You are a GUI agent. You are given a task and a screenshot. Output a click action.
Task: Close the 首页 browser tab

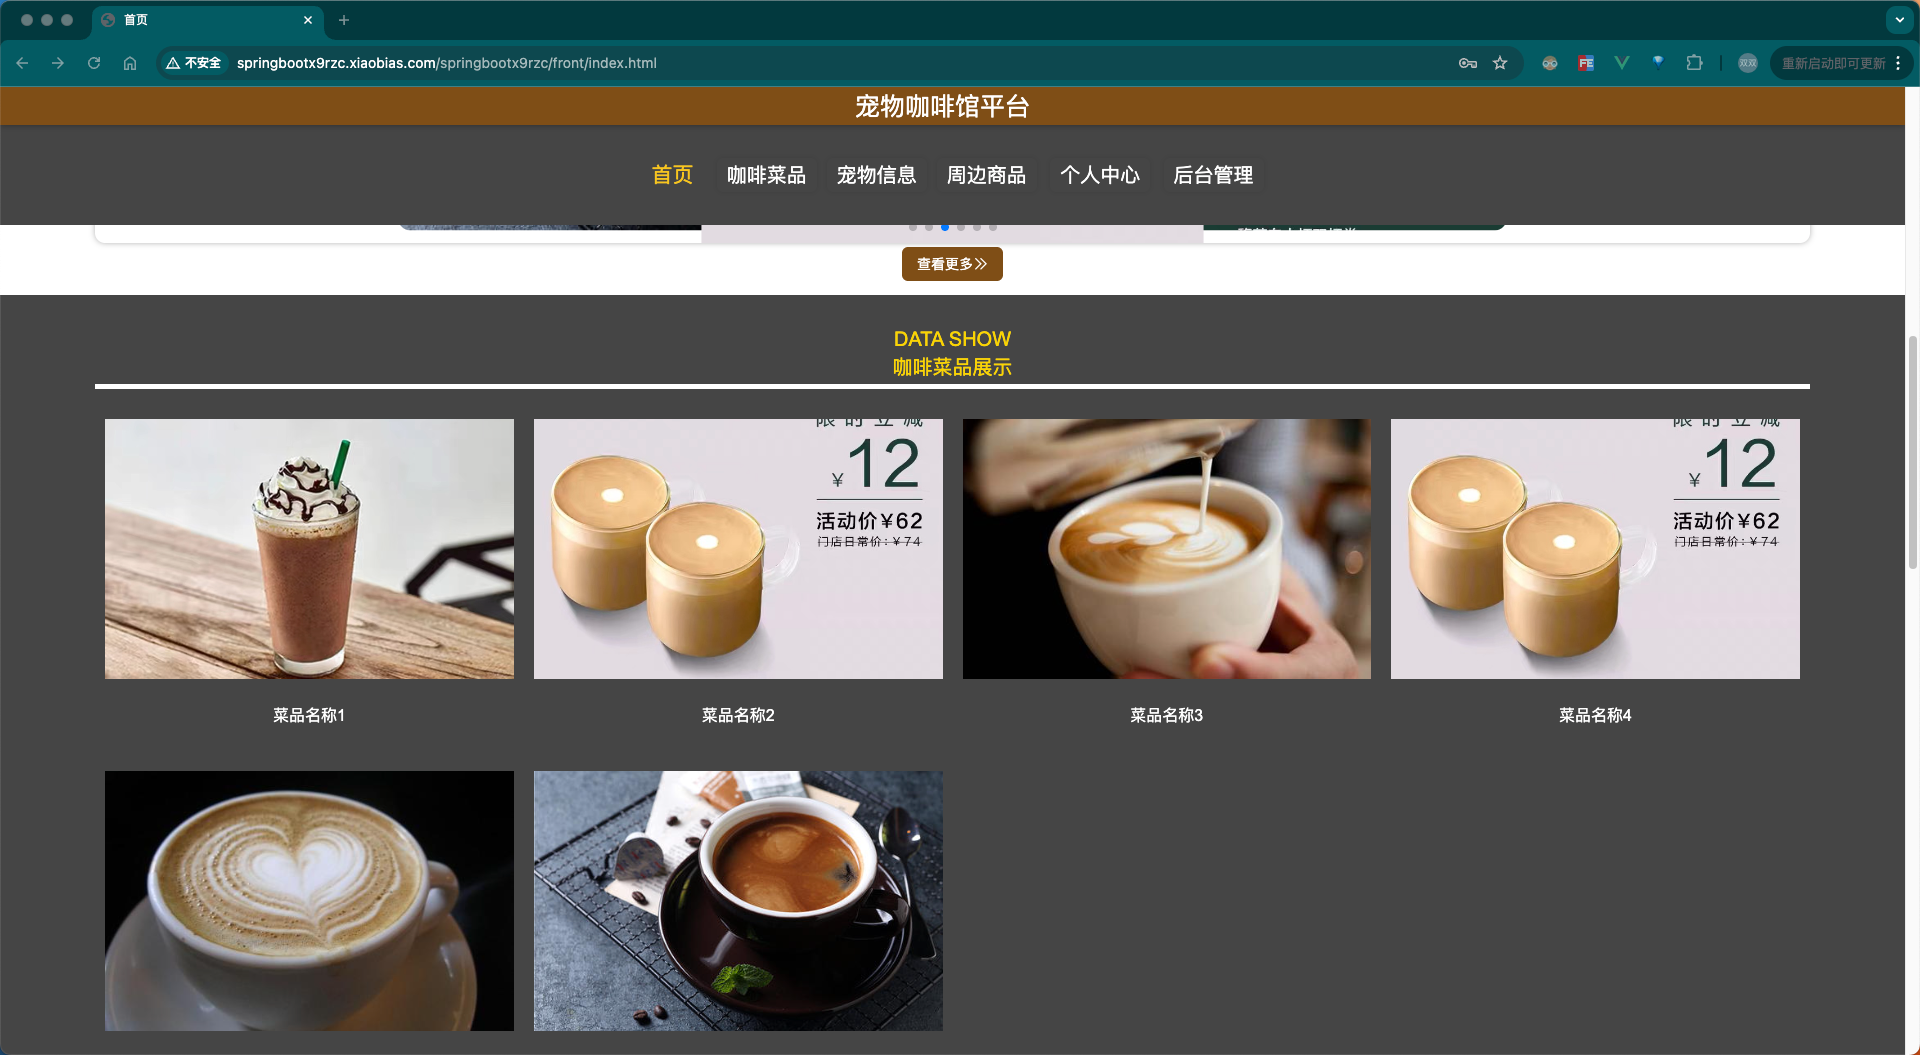(x=308, y=20)
